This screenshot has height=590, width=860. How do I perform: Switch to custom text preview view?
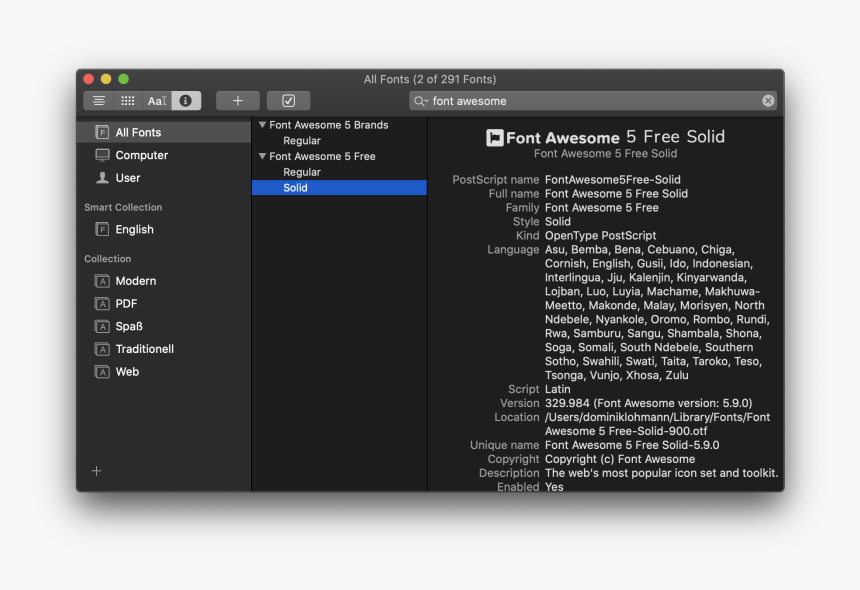click(x=157, y=101)
